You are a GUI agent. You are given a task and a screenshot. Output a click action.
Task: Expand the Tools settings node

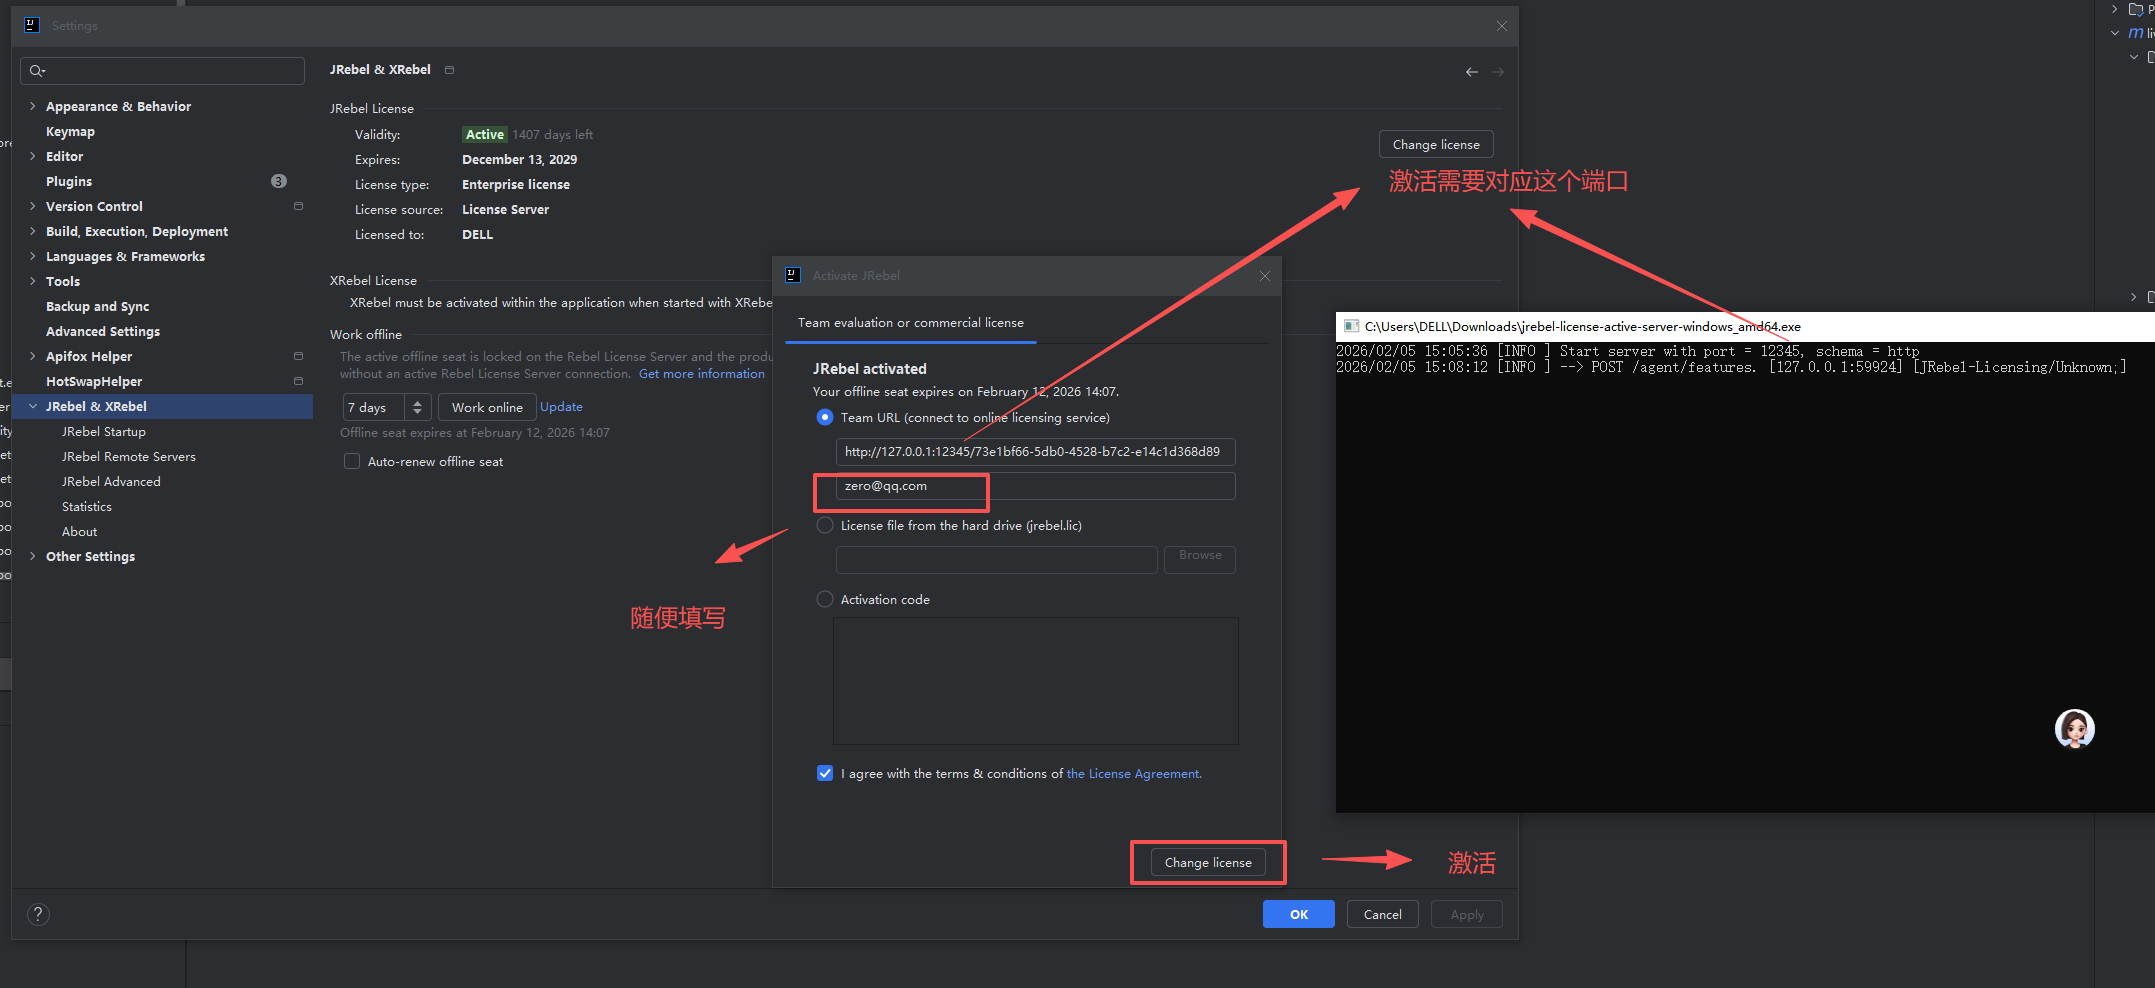[33, 281]
